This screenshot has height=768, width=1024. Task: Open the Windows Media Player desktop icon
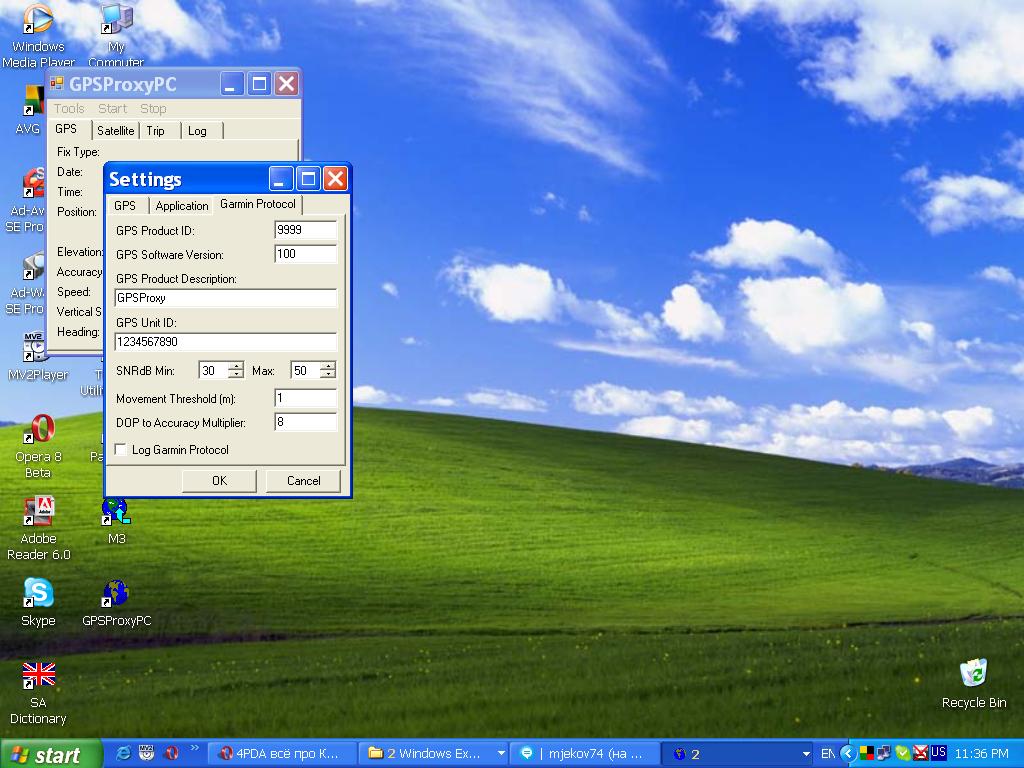[38, 35]
